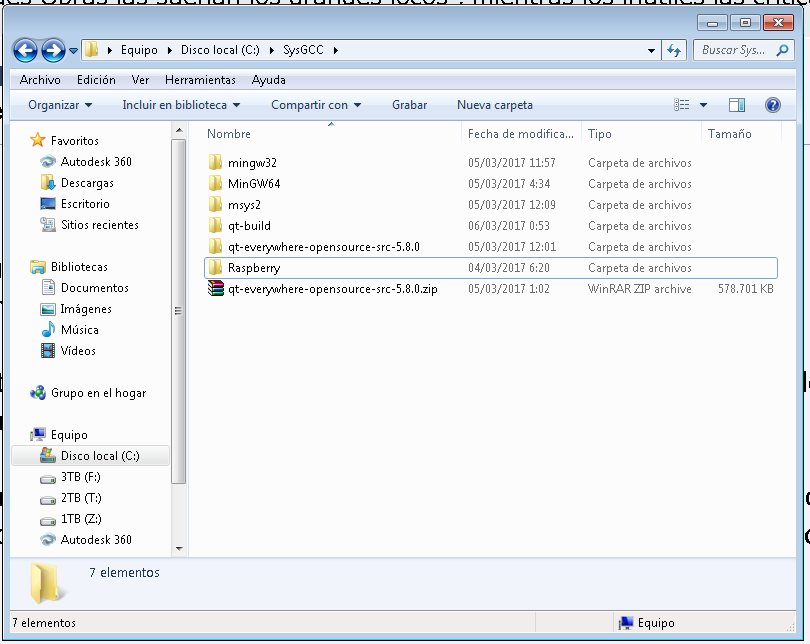Expand the arrow after Disco local (C:) breadcrumb
The width and height of the screenshot is (810, 644).
(272, 51)
